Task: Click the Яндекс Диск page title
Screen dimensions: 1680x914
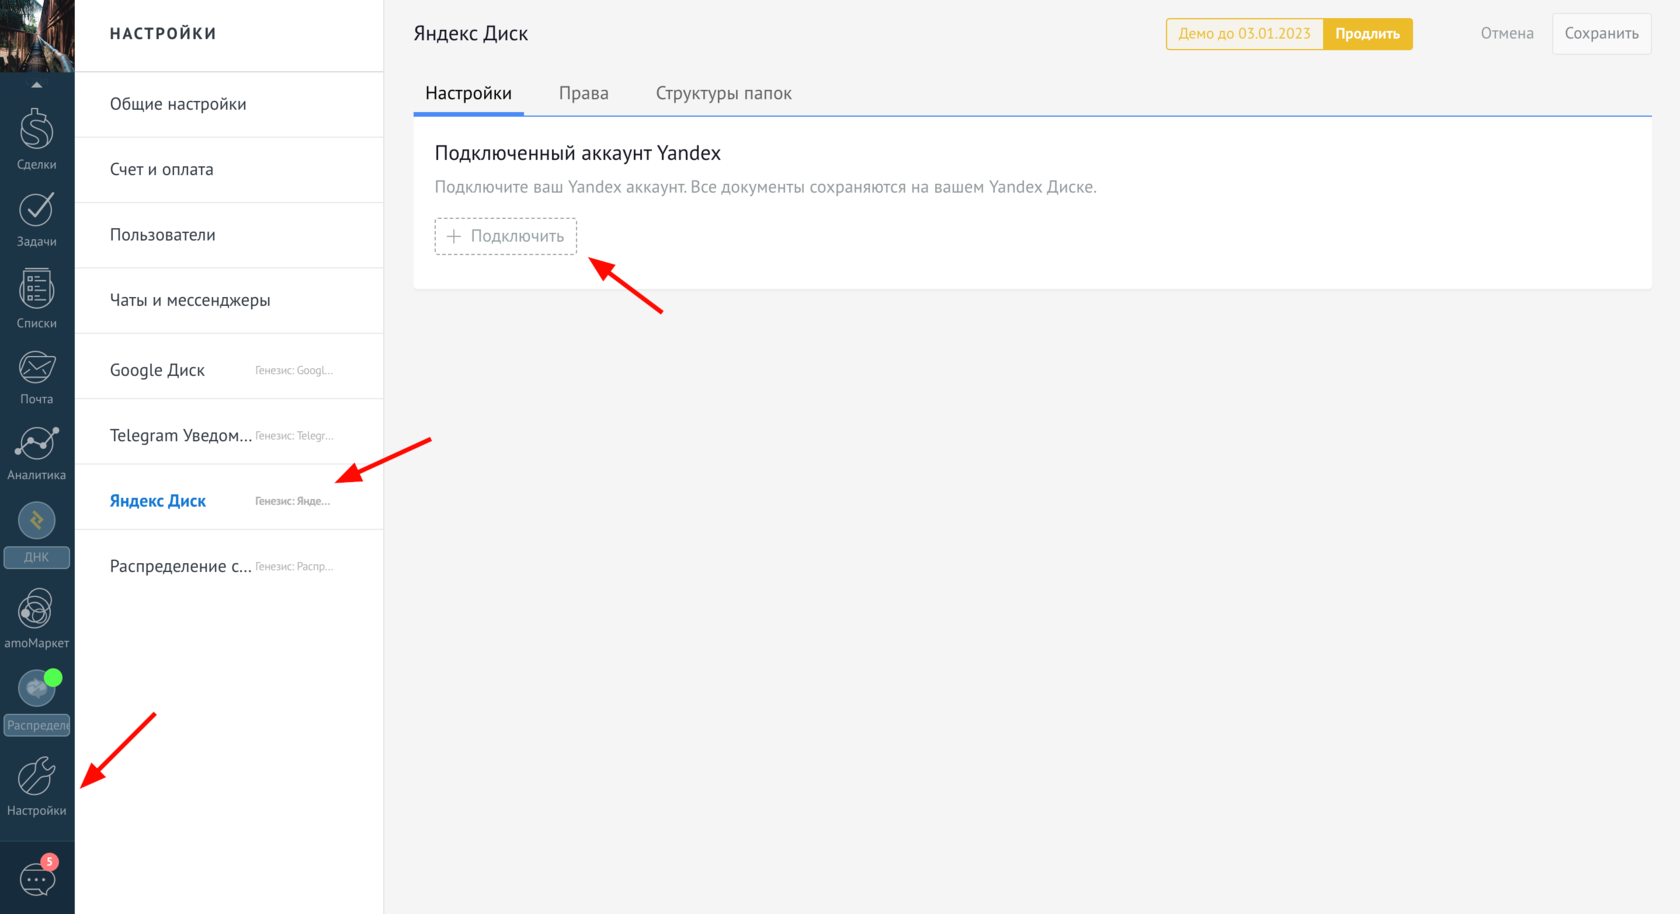Action: click(471, 33)
